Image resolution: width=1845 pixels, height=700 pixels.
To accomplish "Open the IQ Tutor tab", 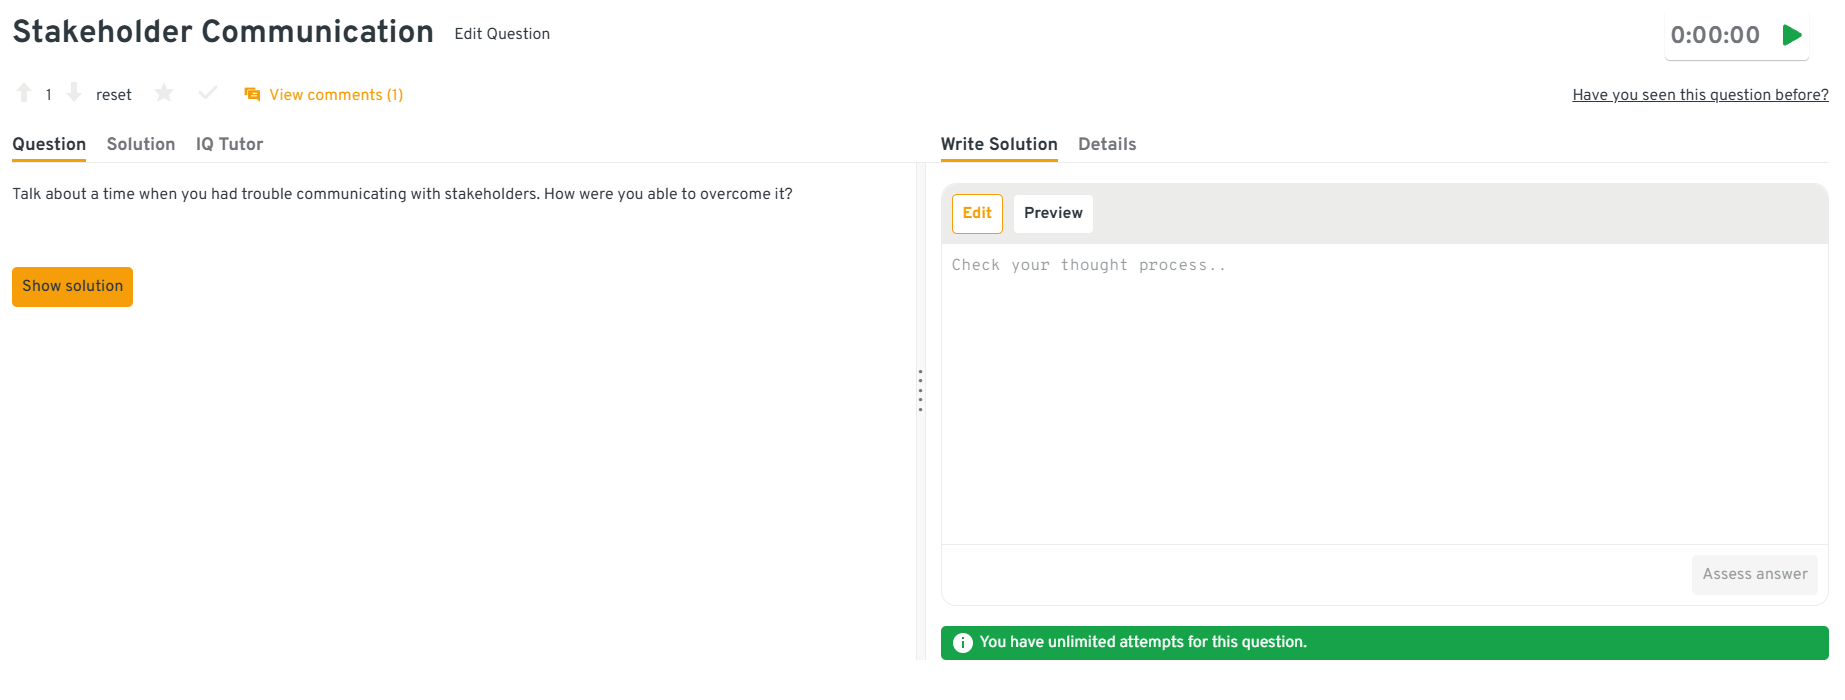I will [229, 144].
